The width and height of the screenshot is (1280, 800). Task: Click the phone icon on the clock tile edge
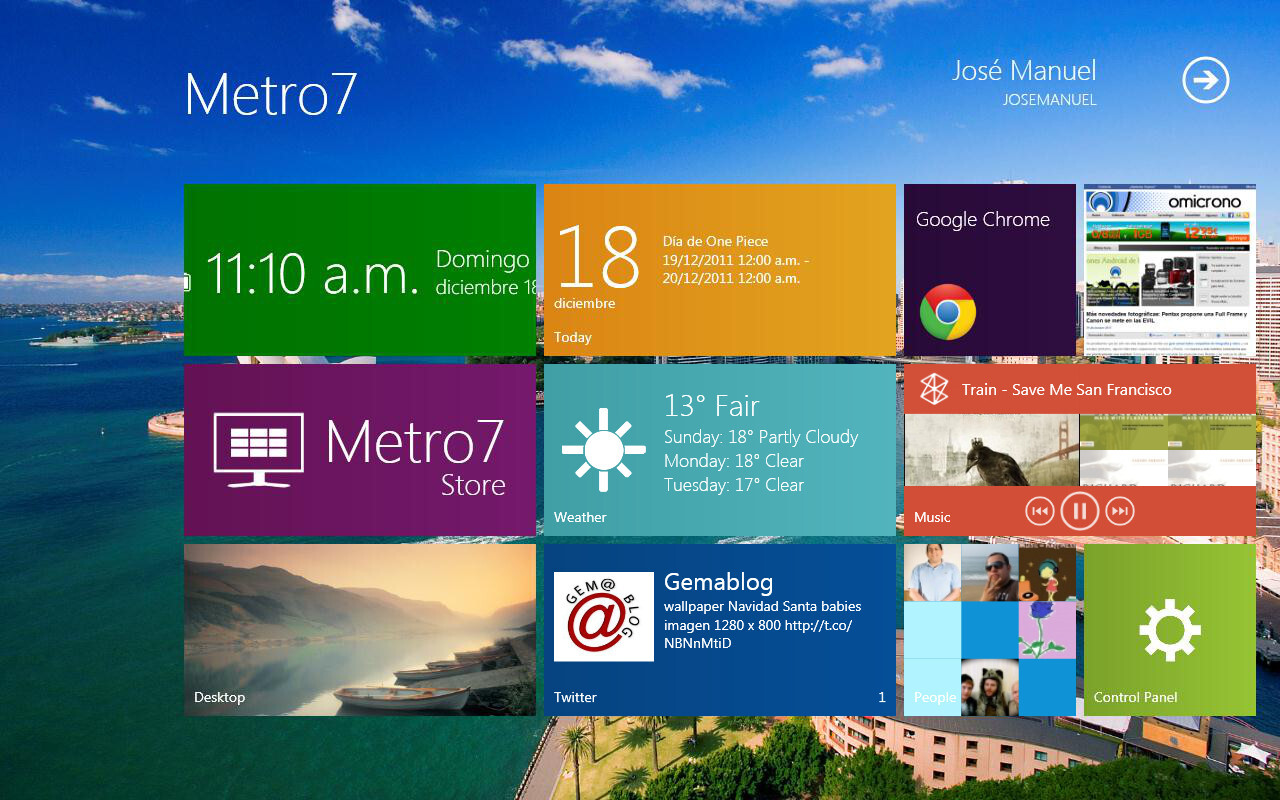coord(188,284)
